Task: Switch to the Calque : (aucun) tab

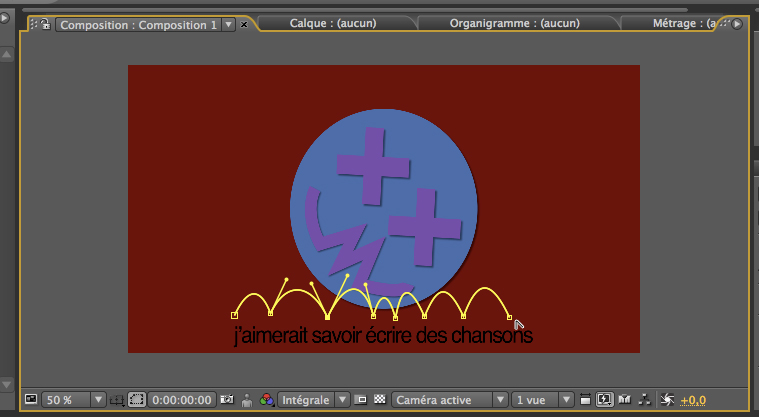Action: click(333, 23)
